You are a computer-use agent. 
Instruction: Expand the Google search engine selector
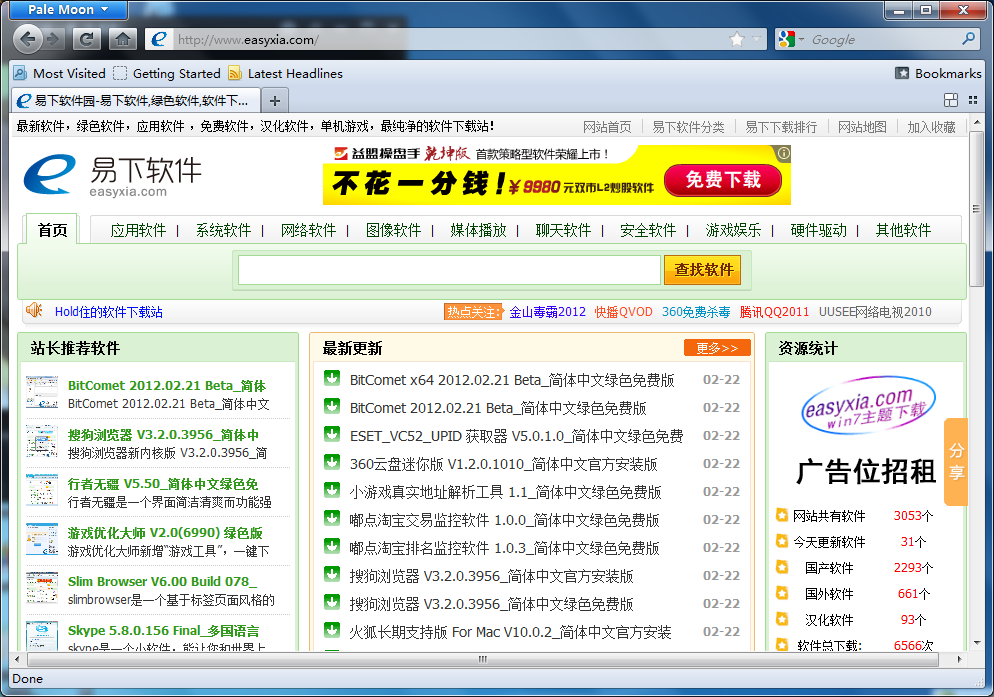(790, 39)
